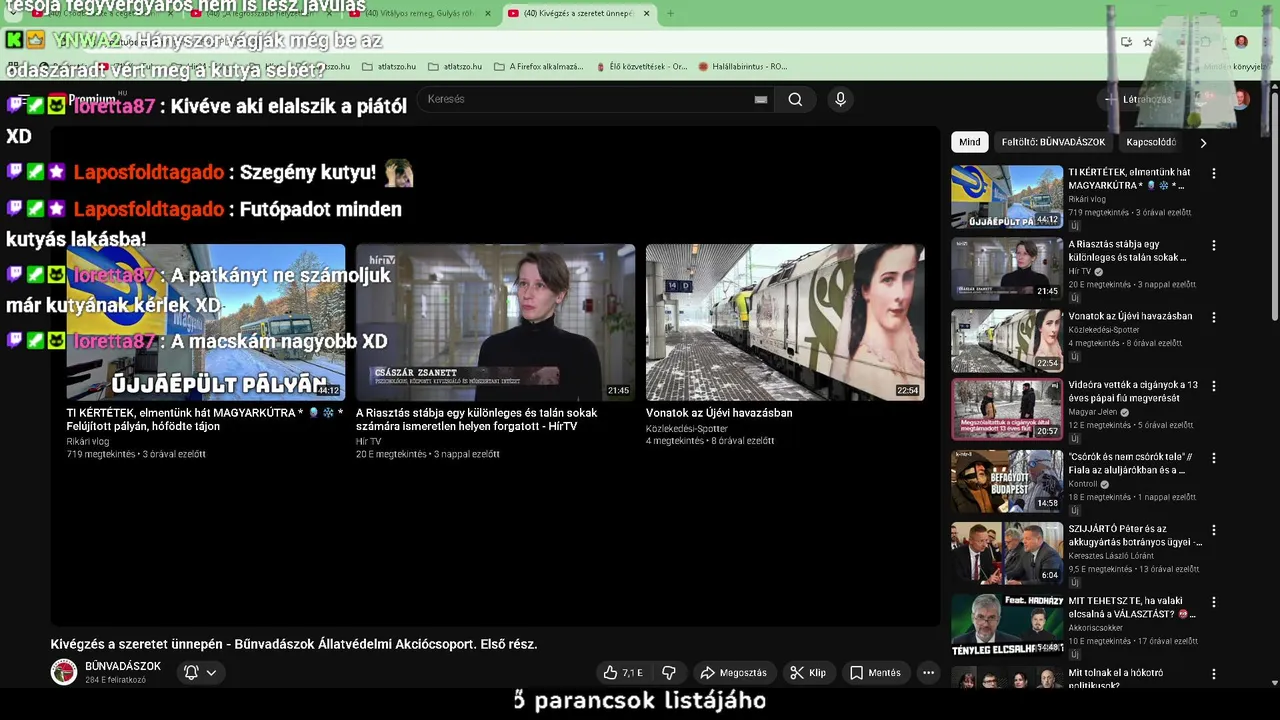This screenshot has height=720, width=1280.
Task: Open options for SZIJJÁRTÓ Péter sidebar video
Action: tap(1214, 530)
